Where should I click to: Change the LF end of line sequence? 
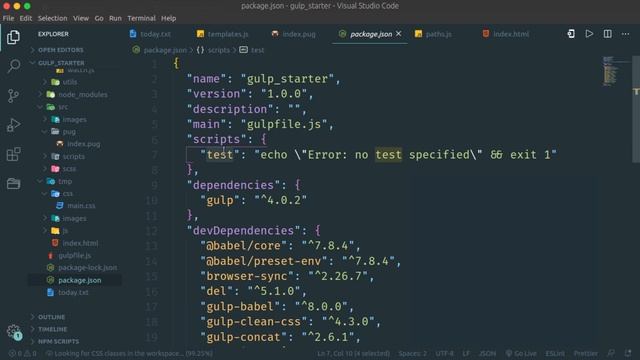tap(466, 353)
